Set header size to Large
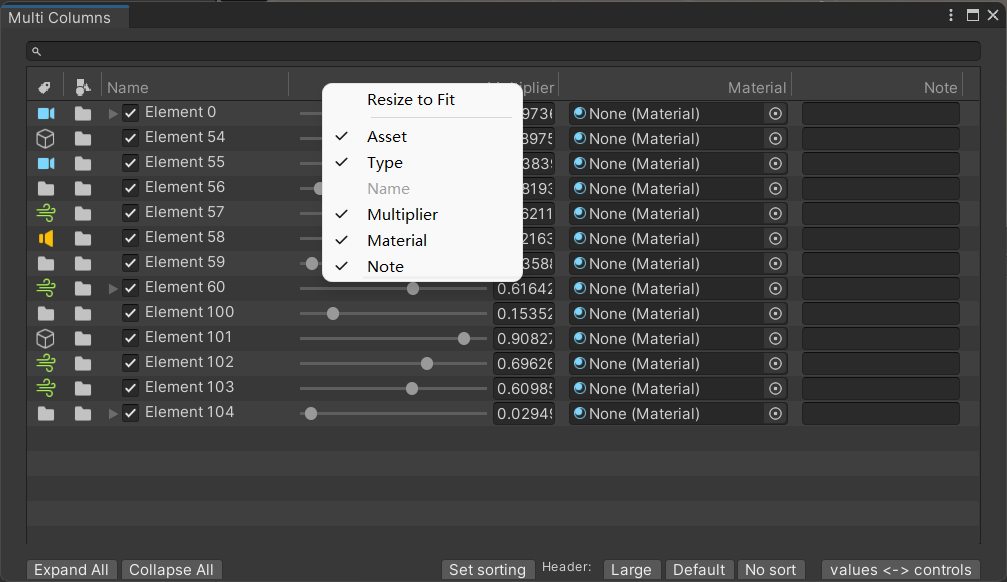This screenshot has height=582, width=1007. tap(631, 570)
